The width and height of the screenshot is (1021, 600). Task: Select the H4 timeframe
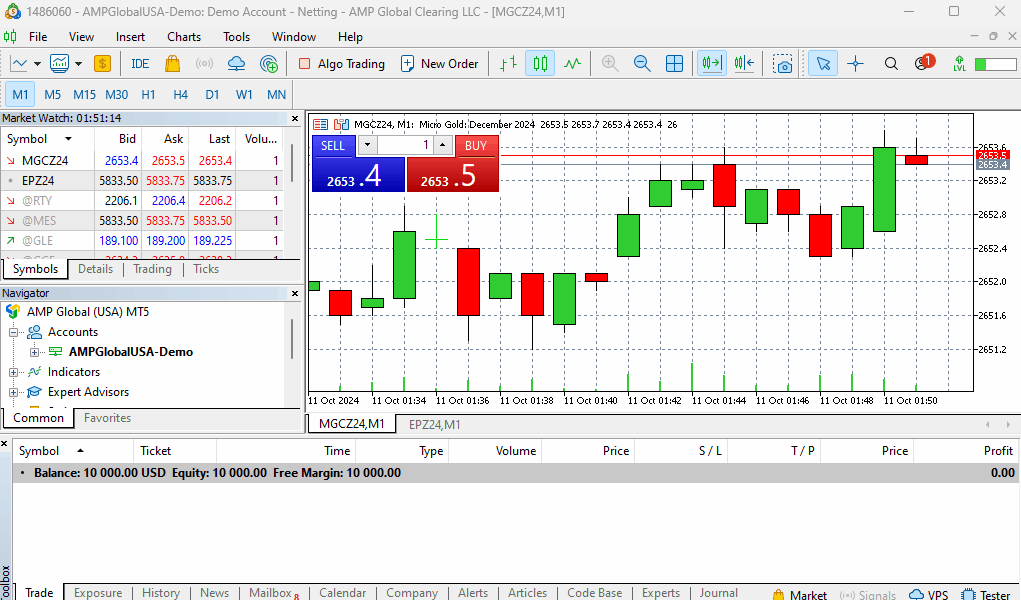click(x=180, y=94)
